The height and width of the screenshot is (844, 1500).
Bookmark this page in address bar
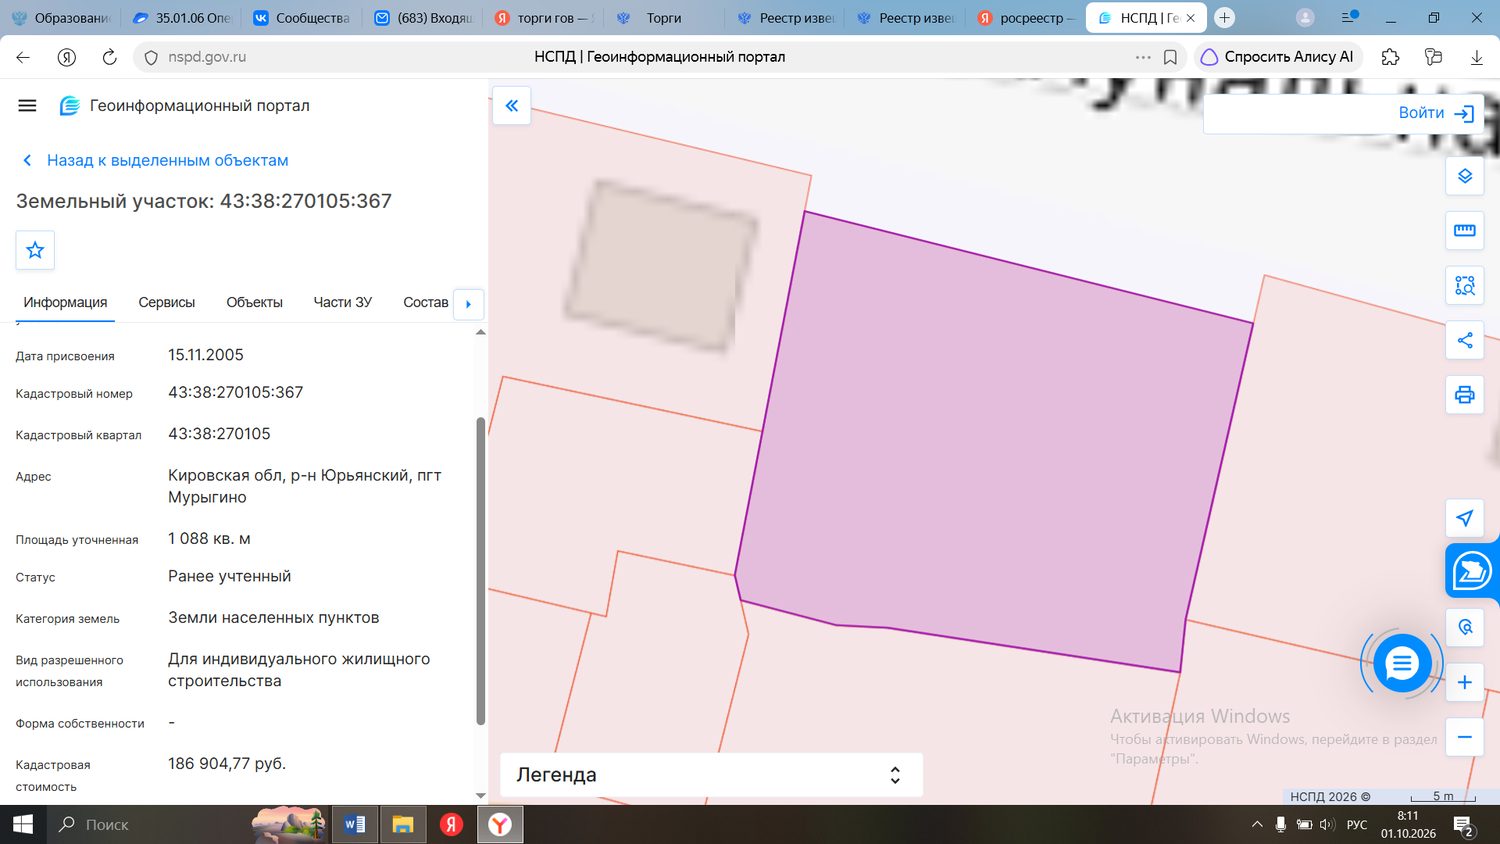click(1170, 57)
